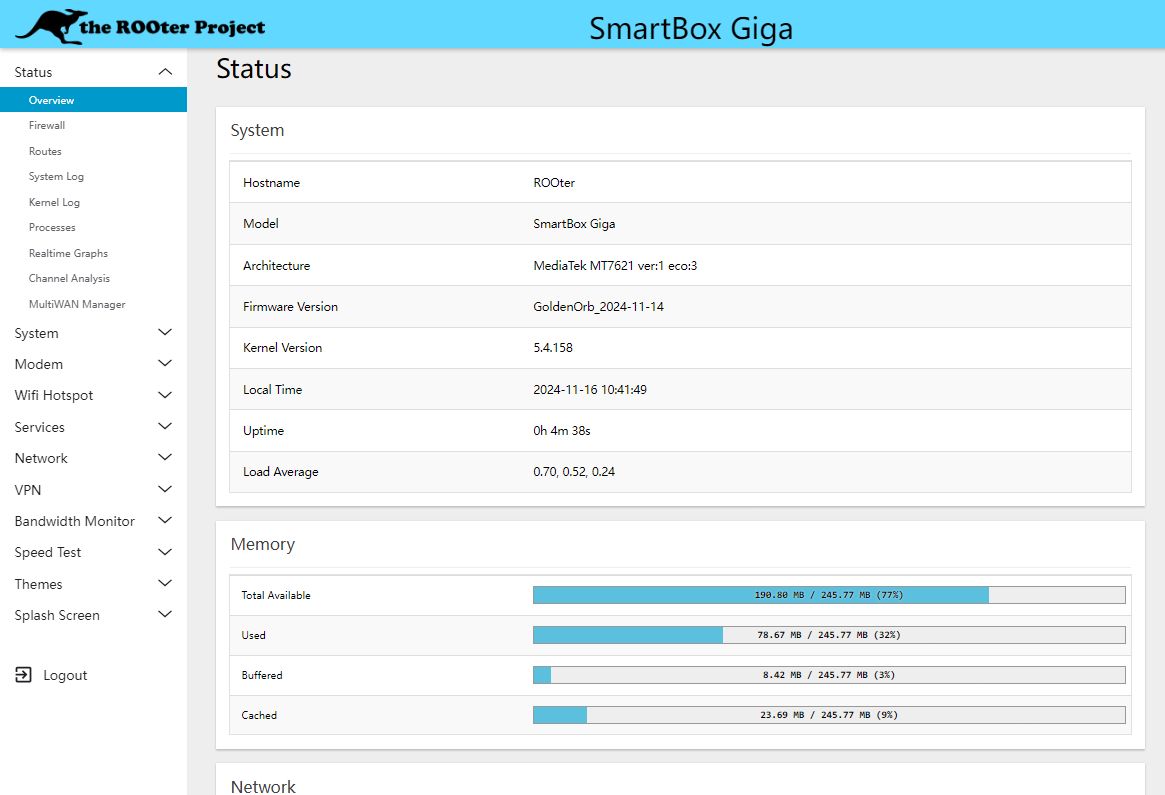
Task: Click the Load Average row label
Action: 281,472
